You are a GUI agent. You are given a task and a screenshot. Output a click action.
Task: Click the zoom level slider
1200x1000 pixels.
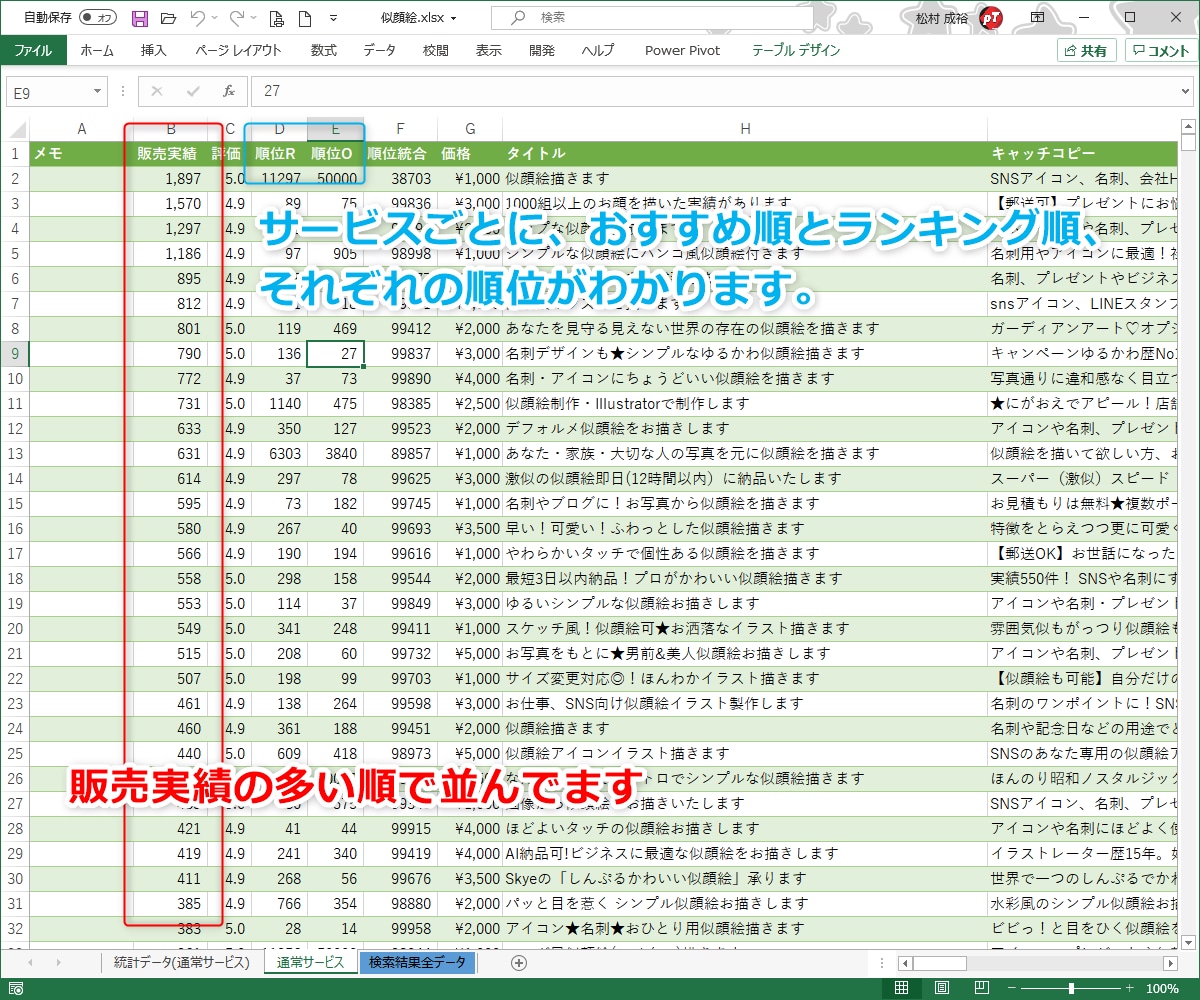[1071, 988]
